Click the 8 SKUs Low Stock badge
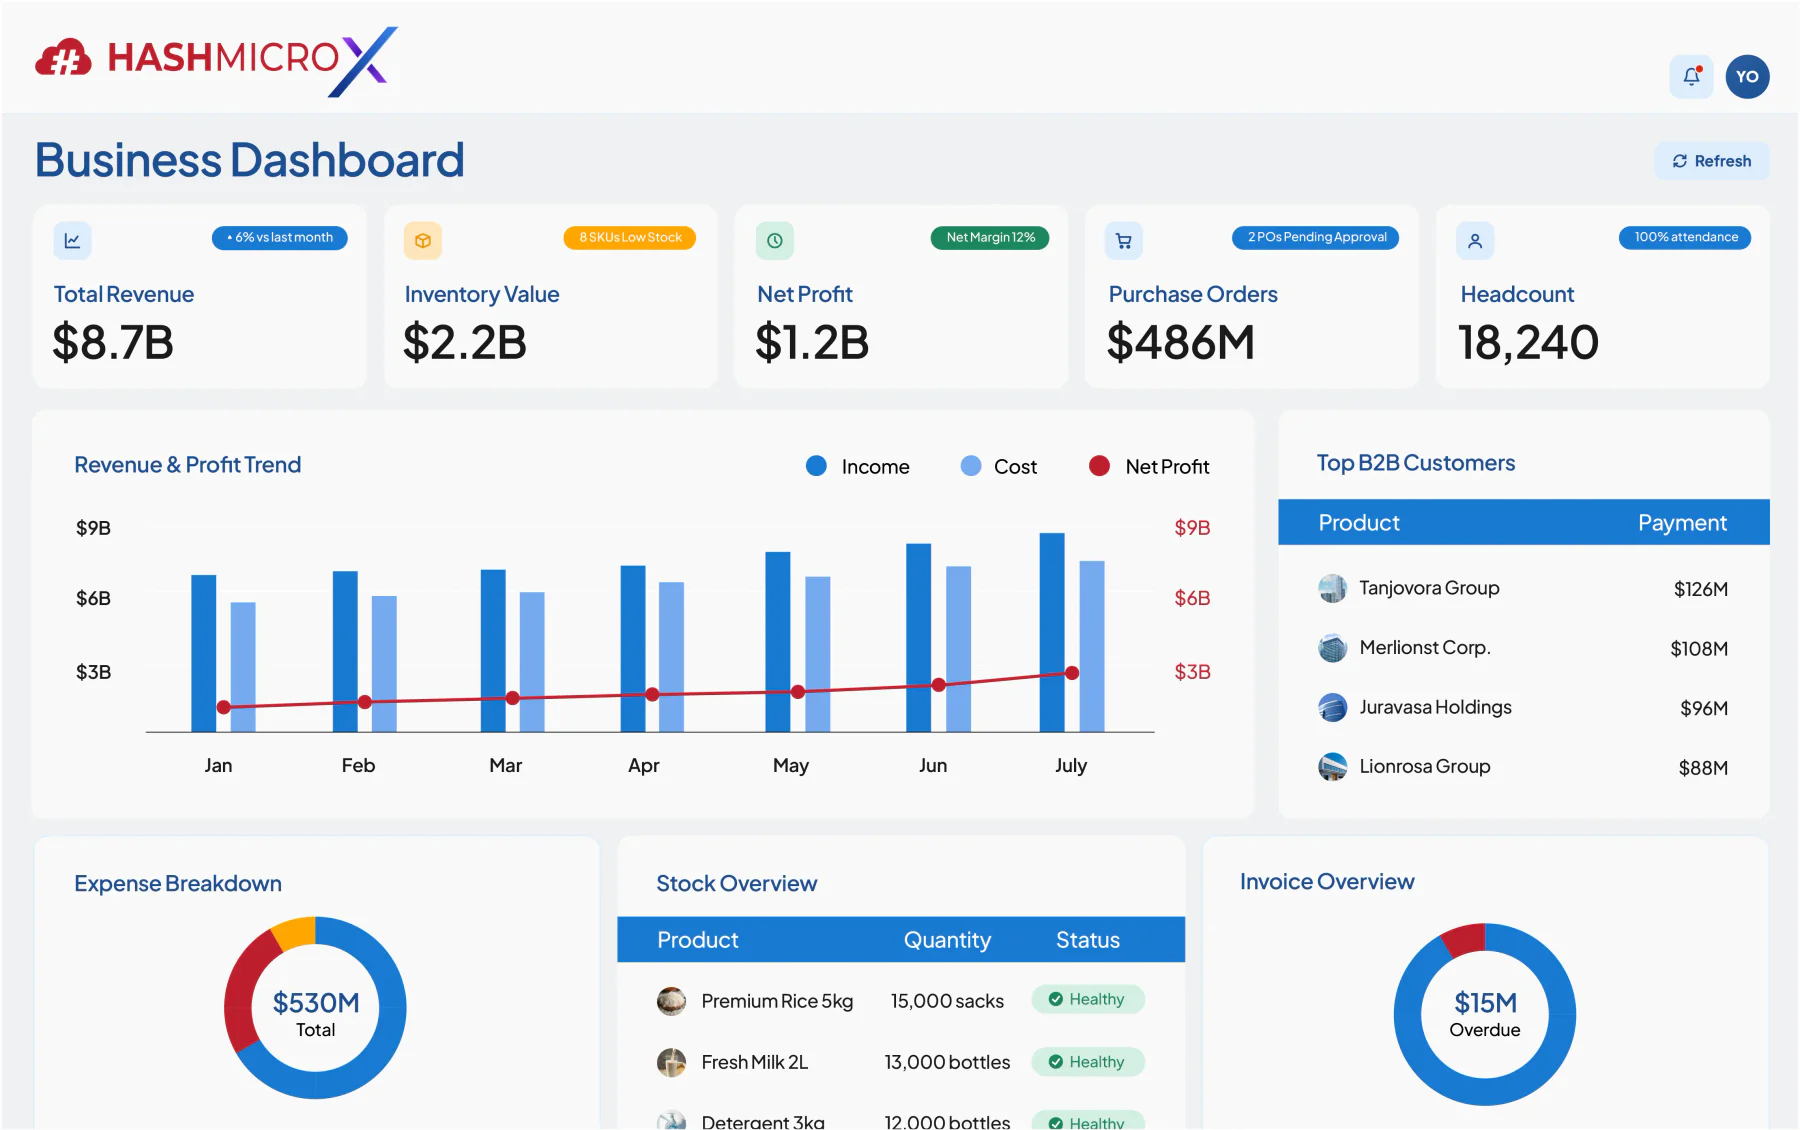This screenshot has width=1800, height=1130. [630, 238]
